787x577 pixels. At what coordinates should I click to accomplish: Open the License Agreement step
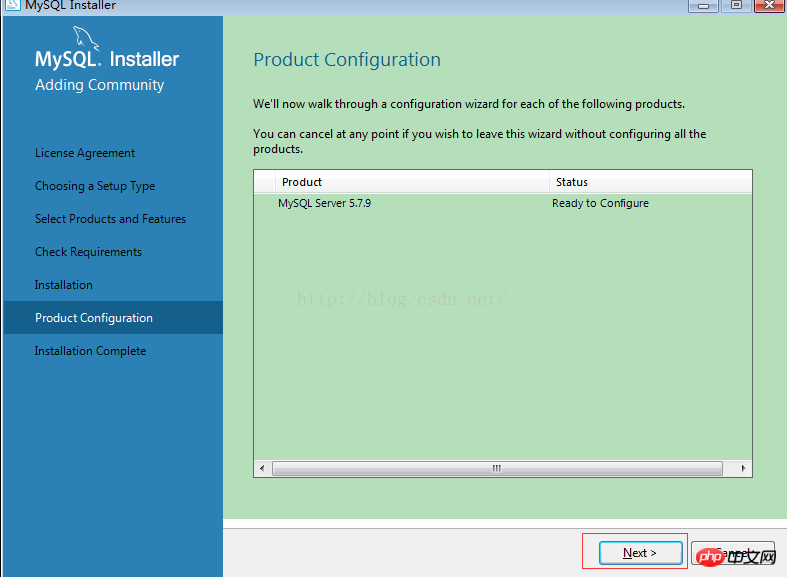coord(85,153)
